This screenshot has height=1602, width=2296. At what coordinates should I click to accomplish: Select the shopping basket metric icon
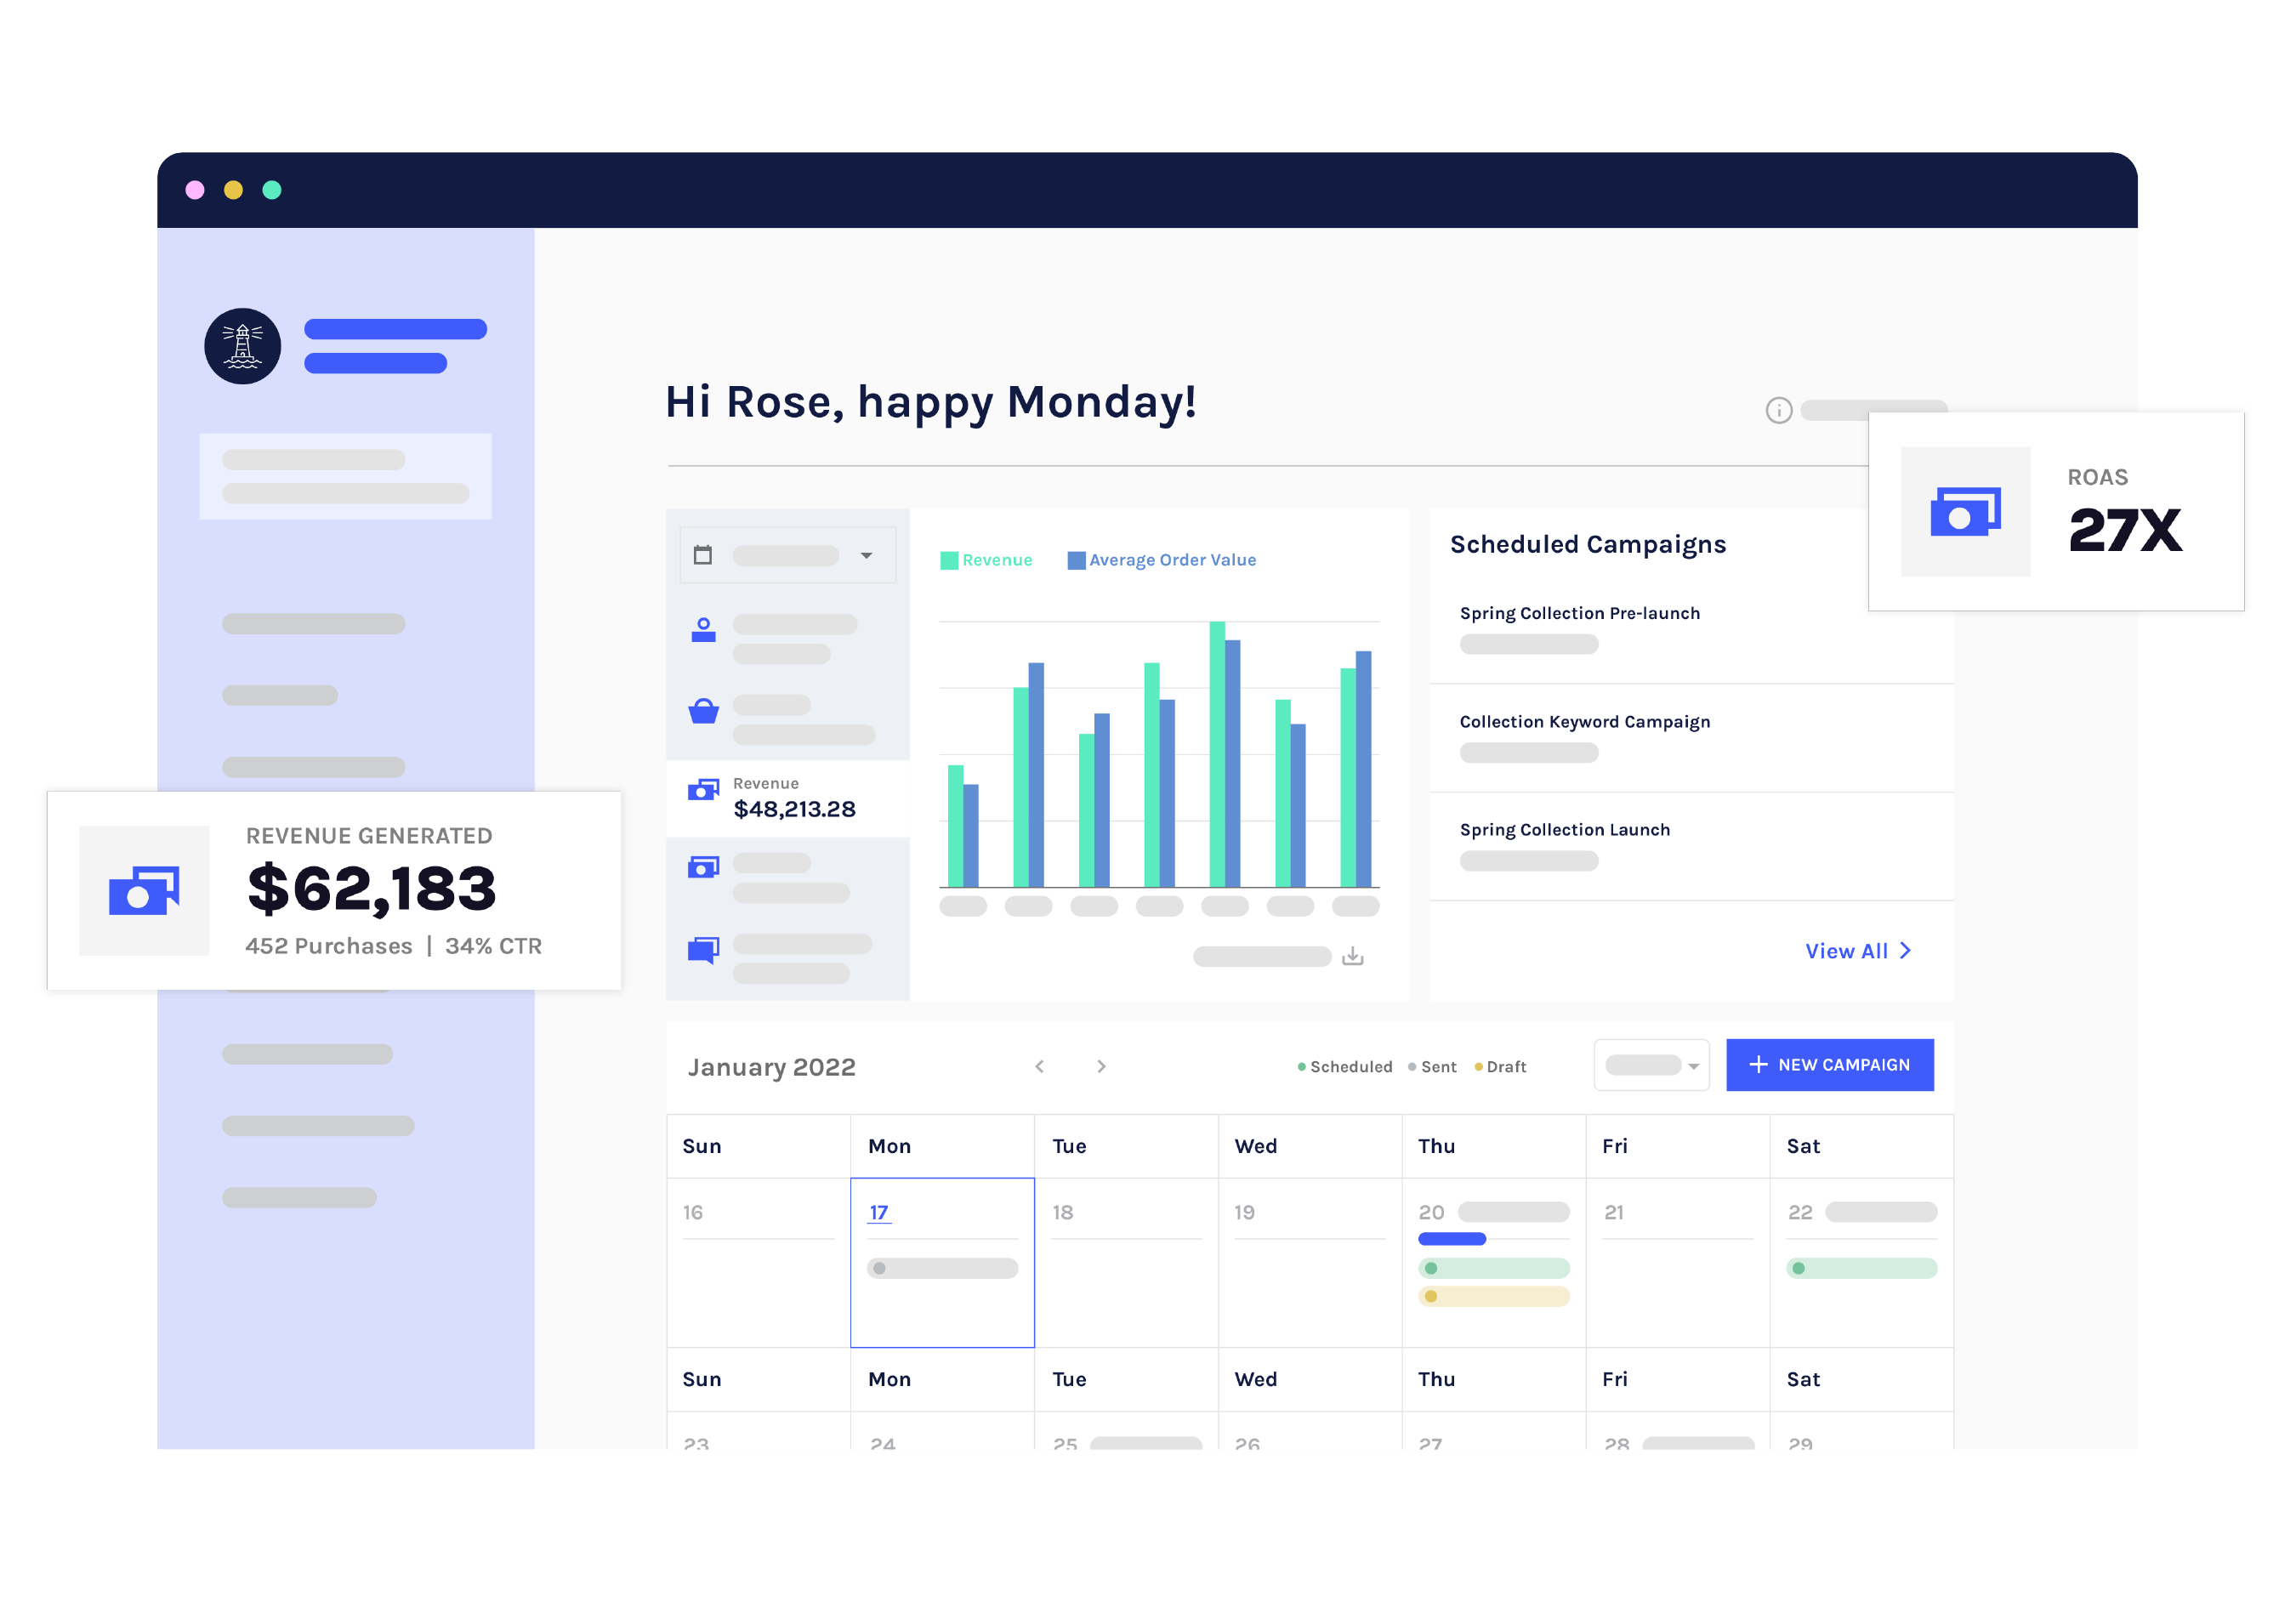703,710
